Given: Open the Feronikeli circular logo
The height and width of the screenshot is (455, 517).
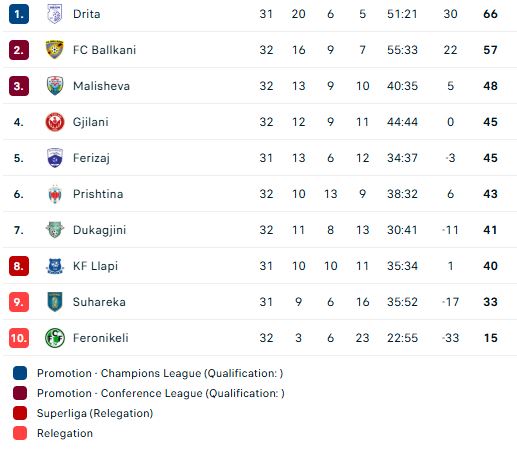Looking at the screenshot, I should (55, 338).
